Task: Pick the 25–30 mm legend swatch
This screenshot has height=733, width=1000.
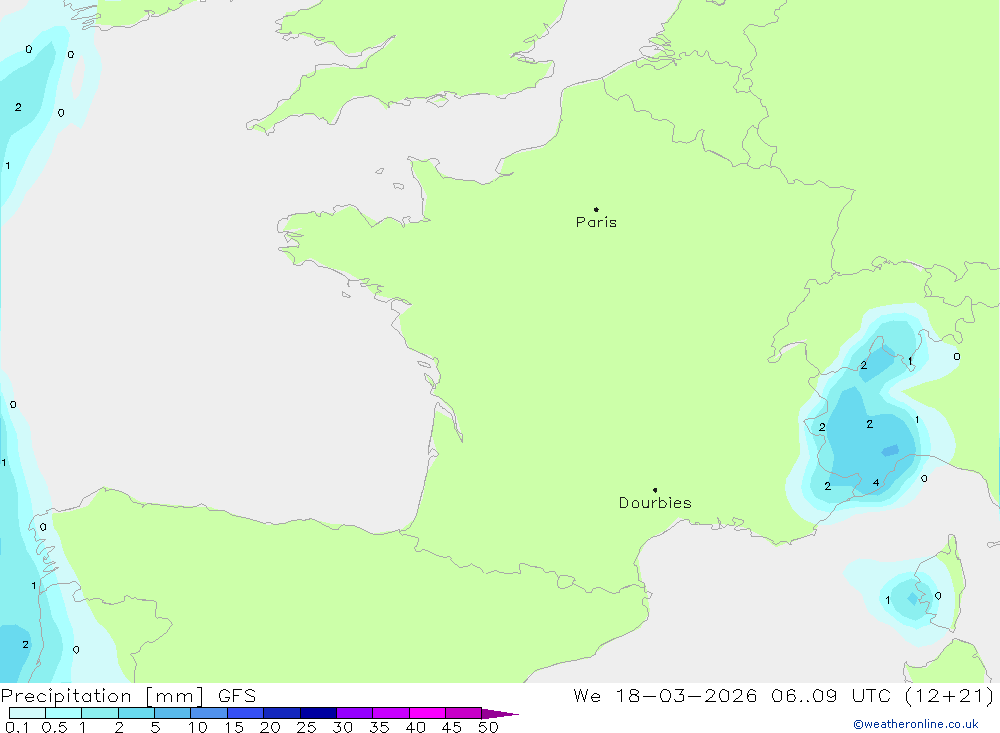Action: click(318, 713)
